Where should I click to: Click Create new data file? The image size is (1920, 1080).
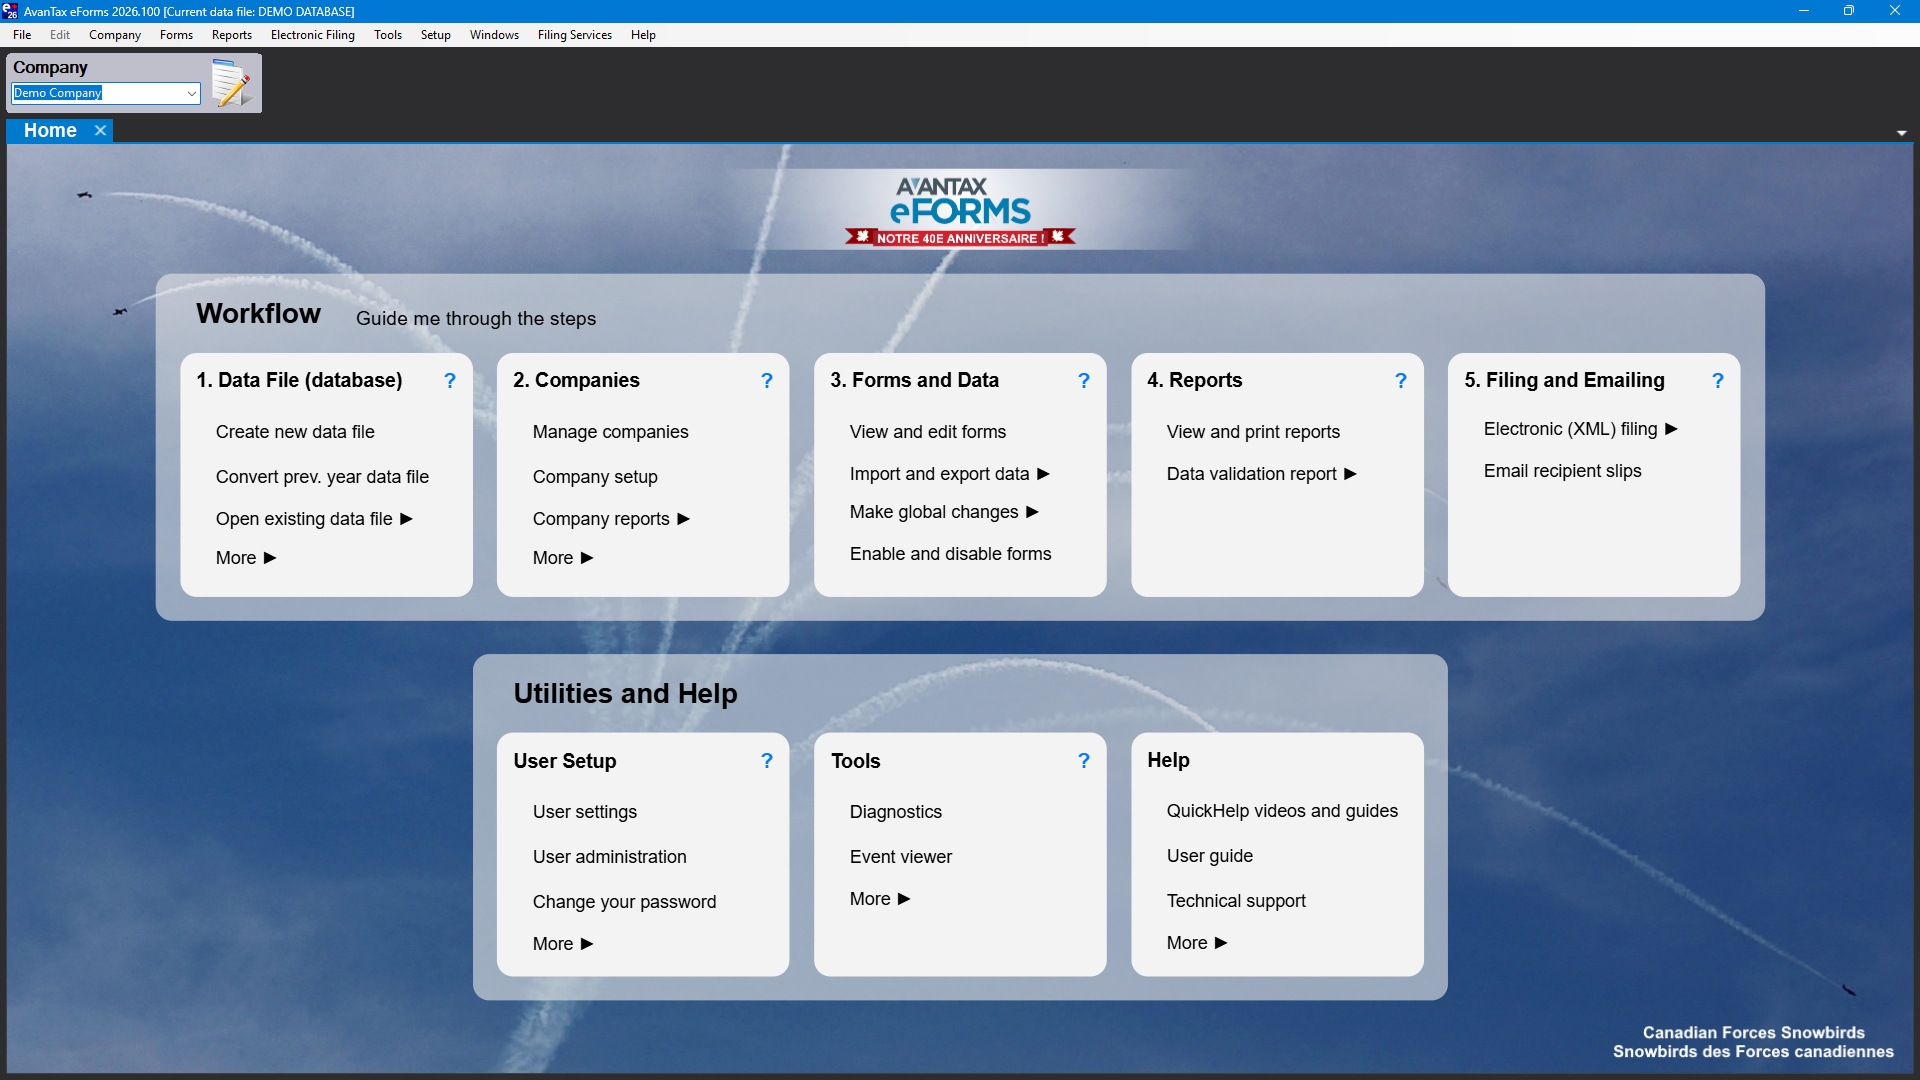coord(295,431)
